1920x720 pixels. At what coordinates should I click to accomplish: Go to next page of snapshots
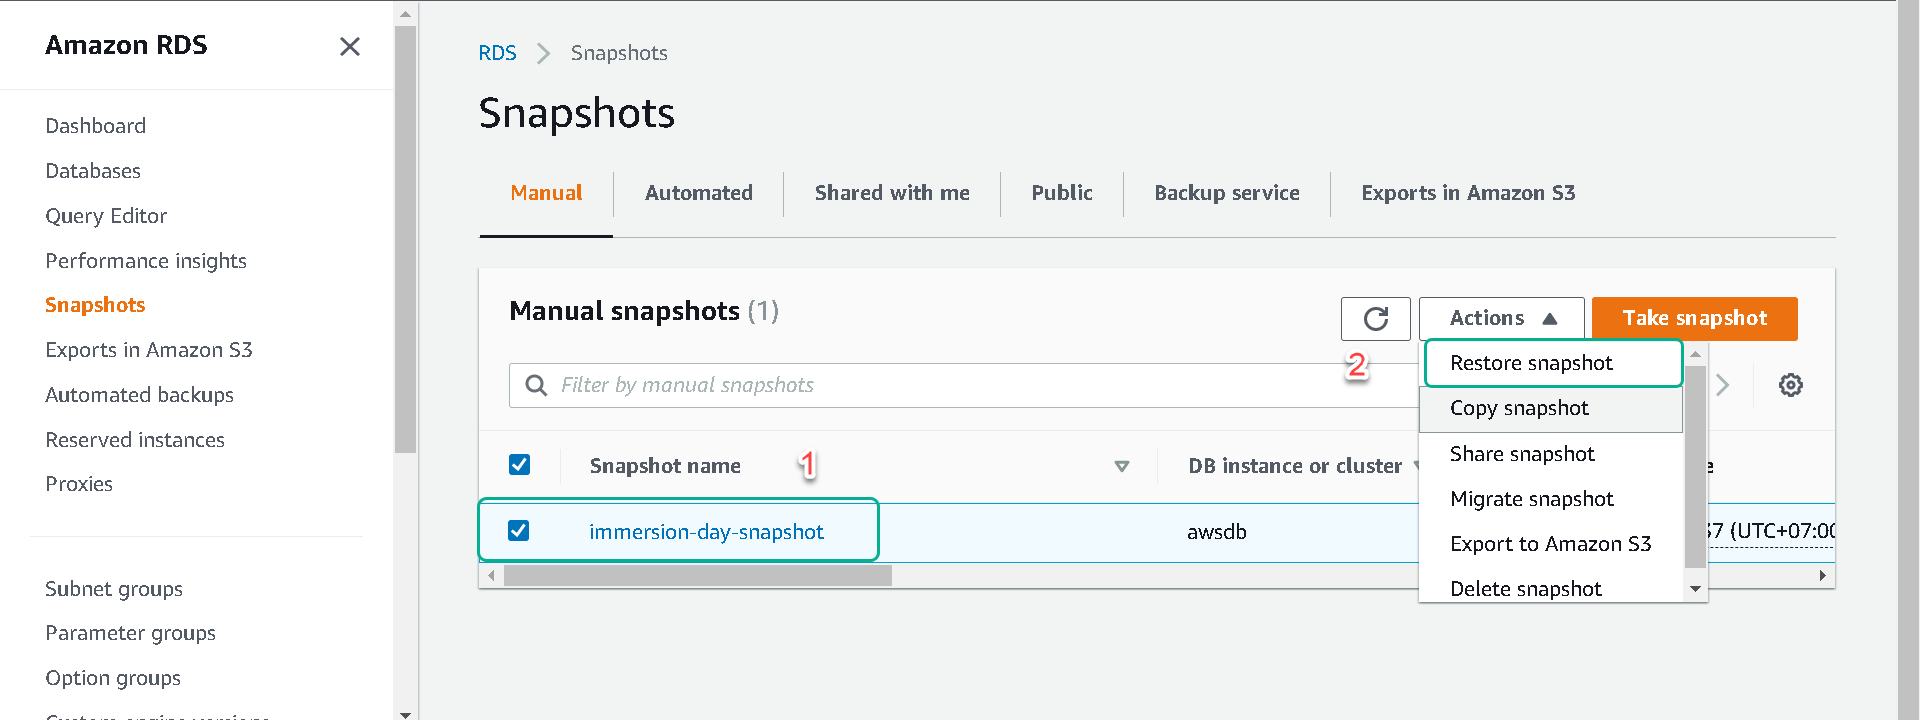point(1722,385)
